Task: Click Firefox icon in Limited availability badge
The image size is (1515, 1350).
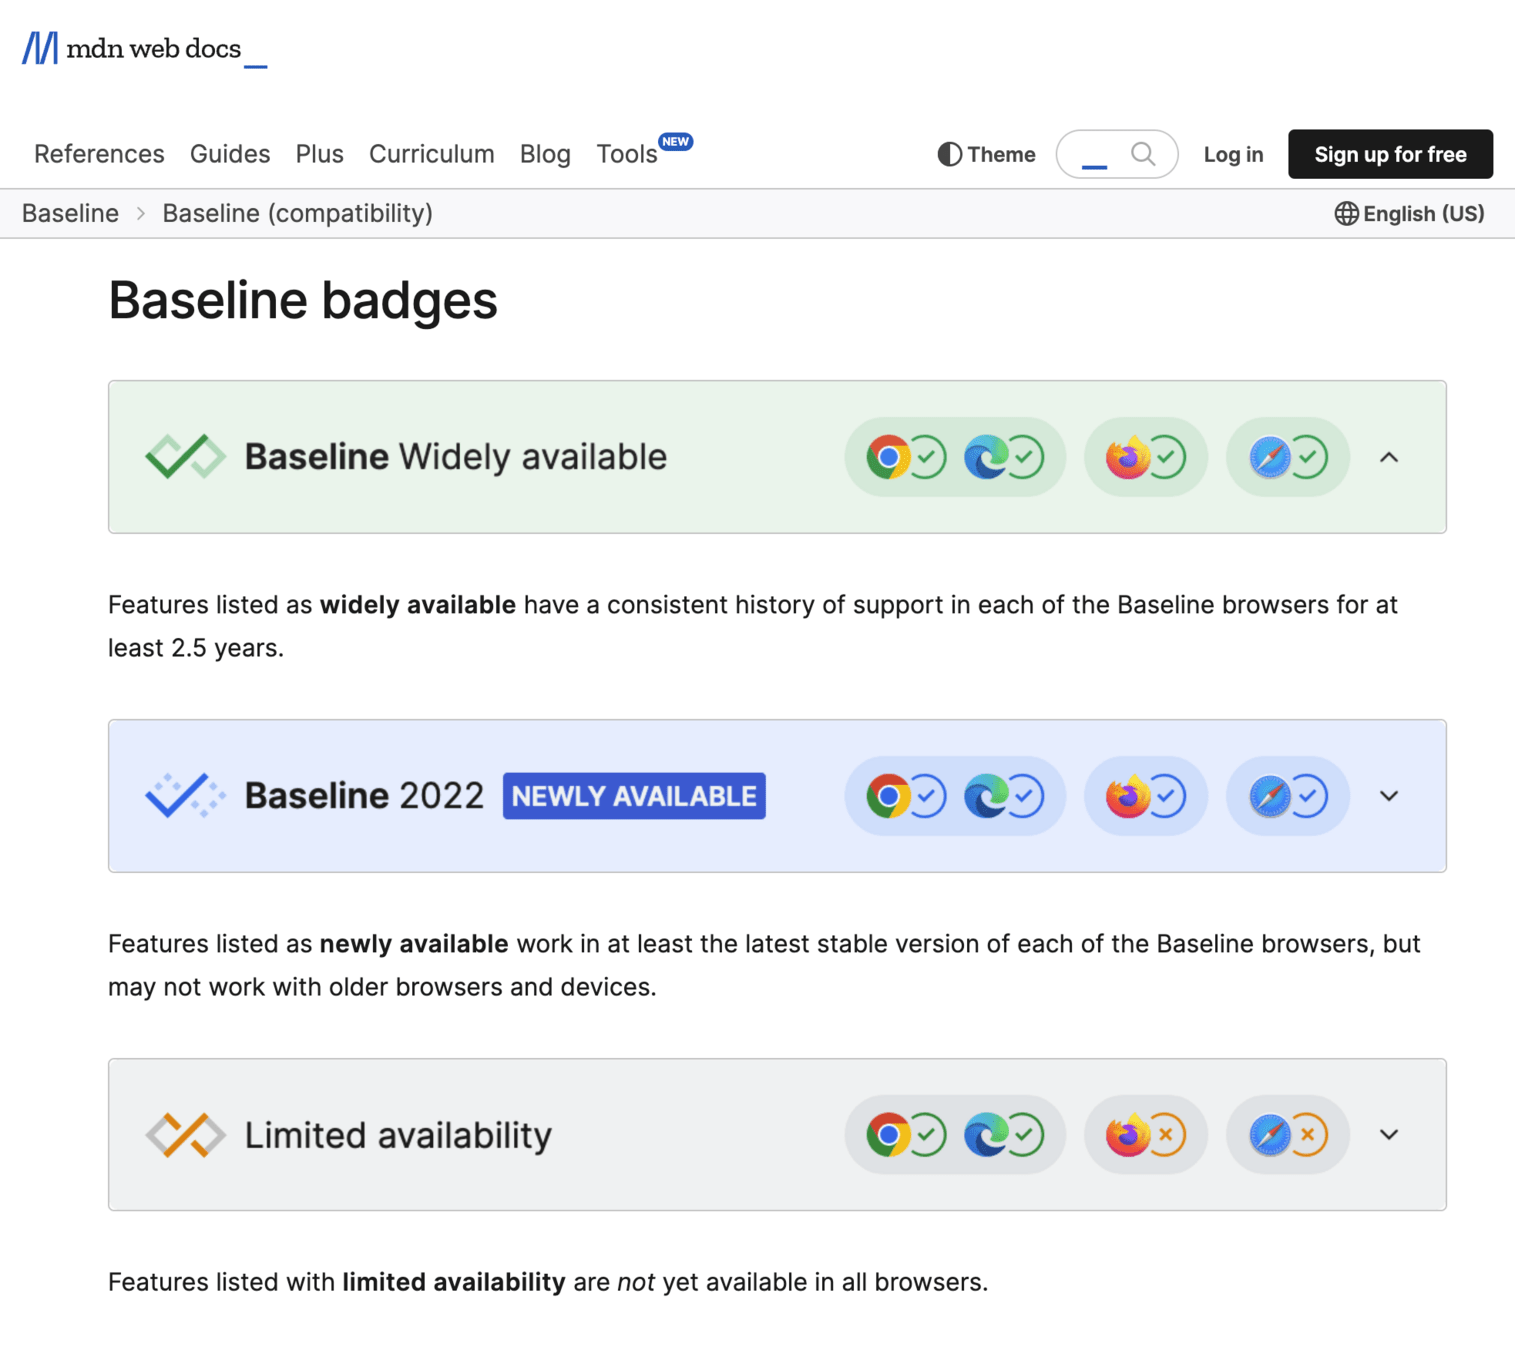Action: click(x=1127, y=1135)
